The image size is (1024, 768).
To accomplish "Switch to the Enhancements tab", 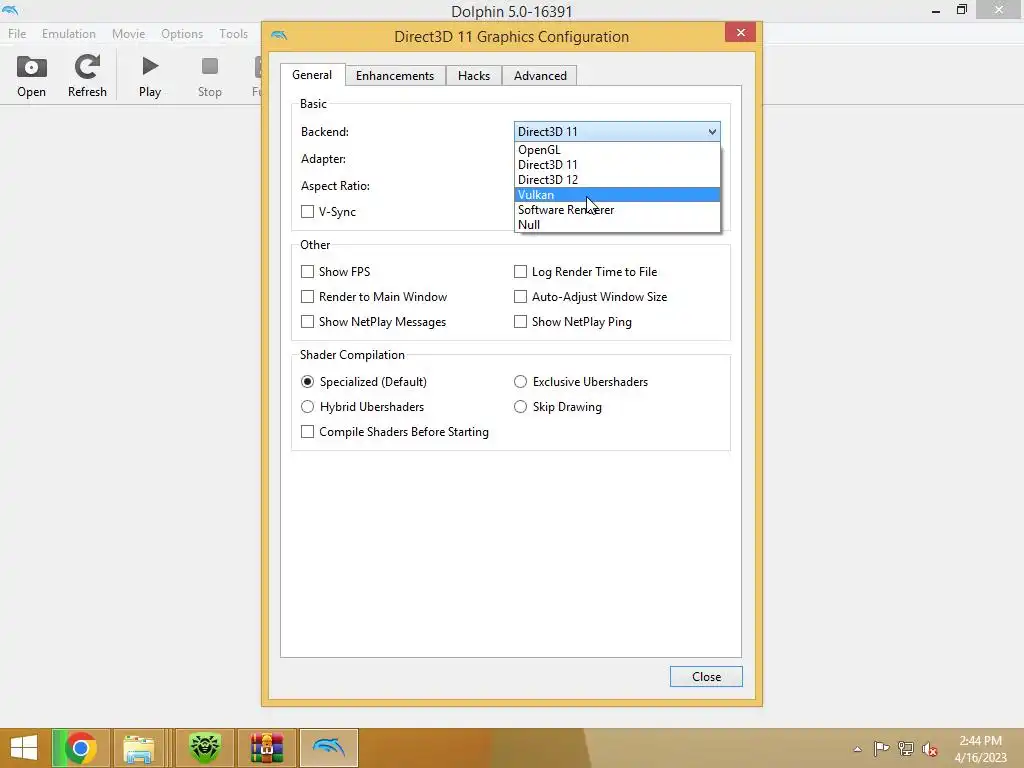I will pos(395,76).
